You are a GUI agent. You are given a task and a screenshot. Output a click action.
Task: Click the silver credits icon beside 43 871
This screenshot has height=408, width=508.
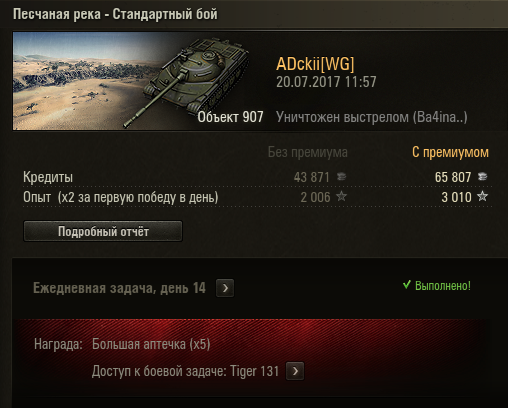point(341,177)
